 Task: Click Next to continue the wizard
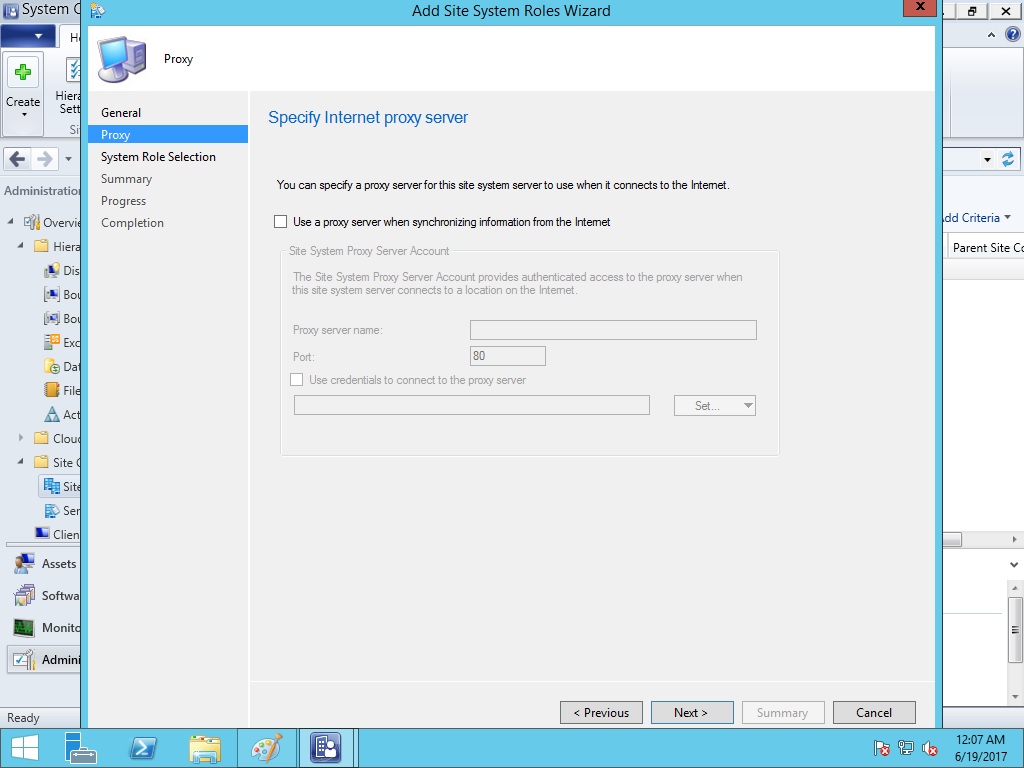[692, 712]
